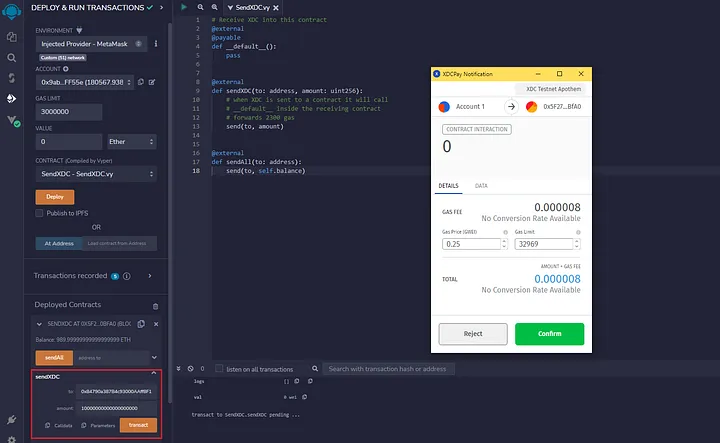This screenshot has width=720, height=443.
Task: Open the Solidity compiler sidebar icon
Action: click(11, 78)
